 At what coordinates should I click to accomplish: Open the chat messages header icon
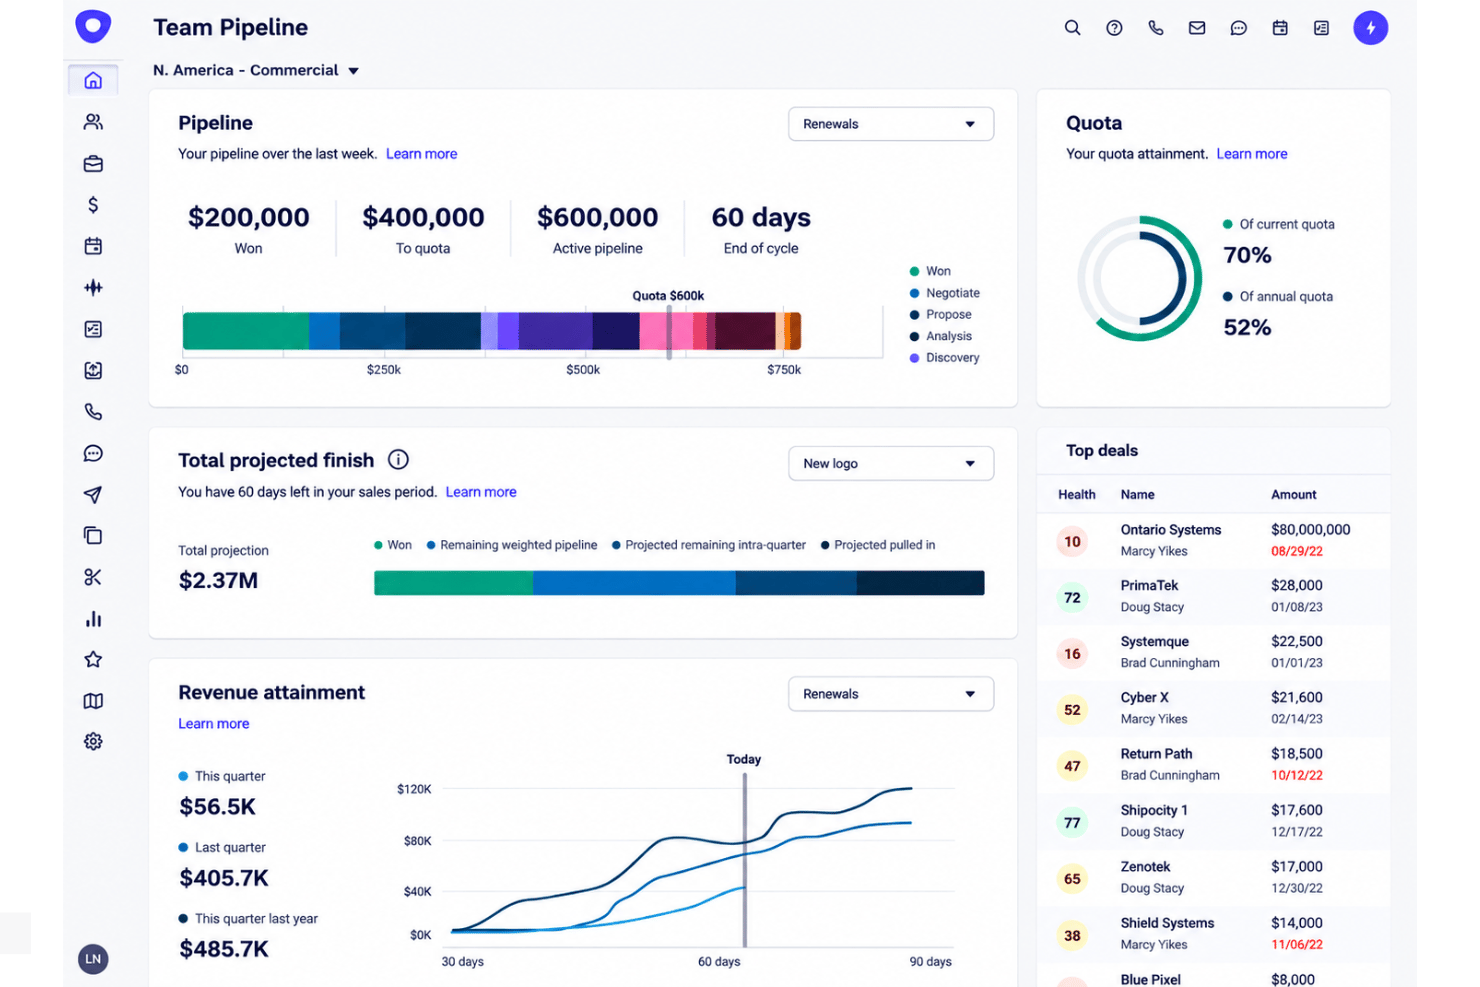[1238, 28]
